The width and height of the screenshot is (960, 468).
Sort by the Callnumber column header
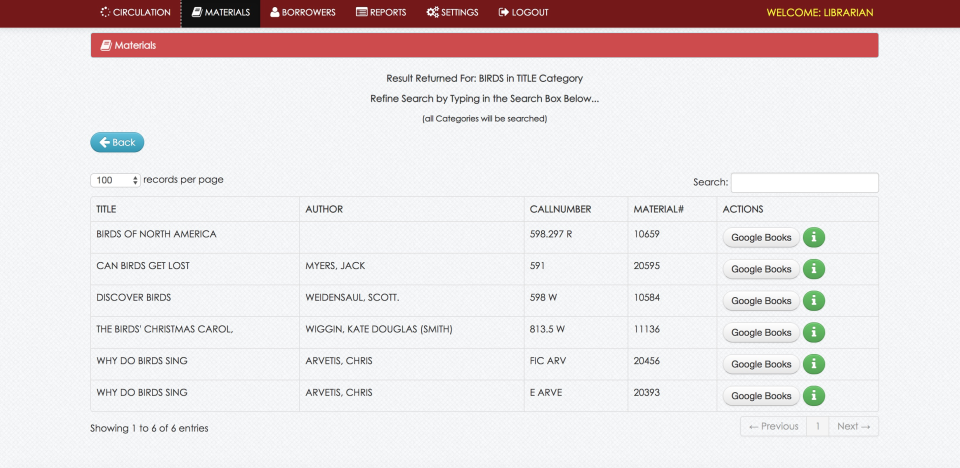click(x=576, y=209)
